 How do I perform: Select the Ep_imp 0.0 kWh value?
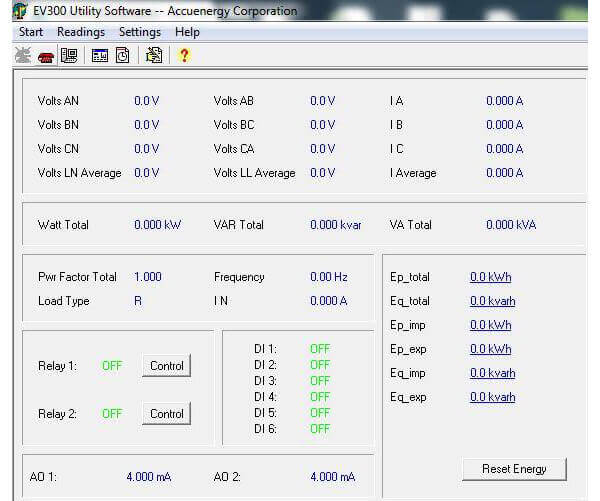point(490,325)
